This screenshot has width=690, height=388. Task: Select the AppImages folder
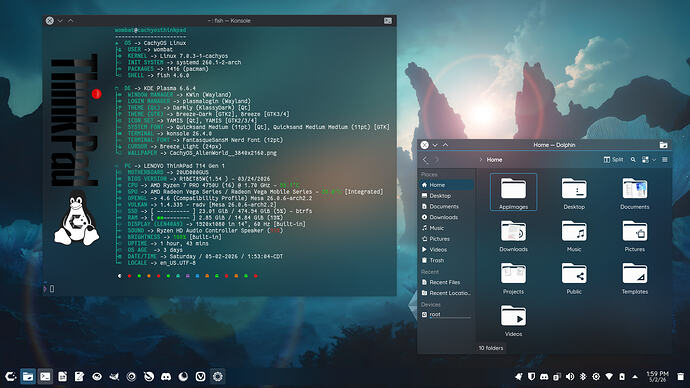pyautogui.click(x=513, y=193)
